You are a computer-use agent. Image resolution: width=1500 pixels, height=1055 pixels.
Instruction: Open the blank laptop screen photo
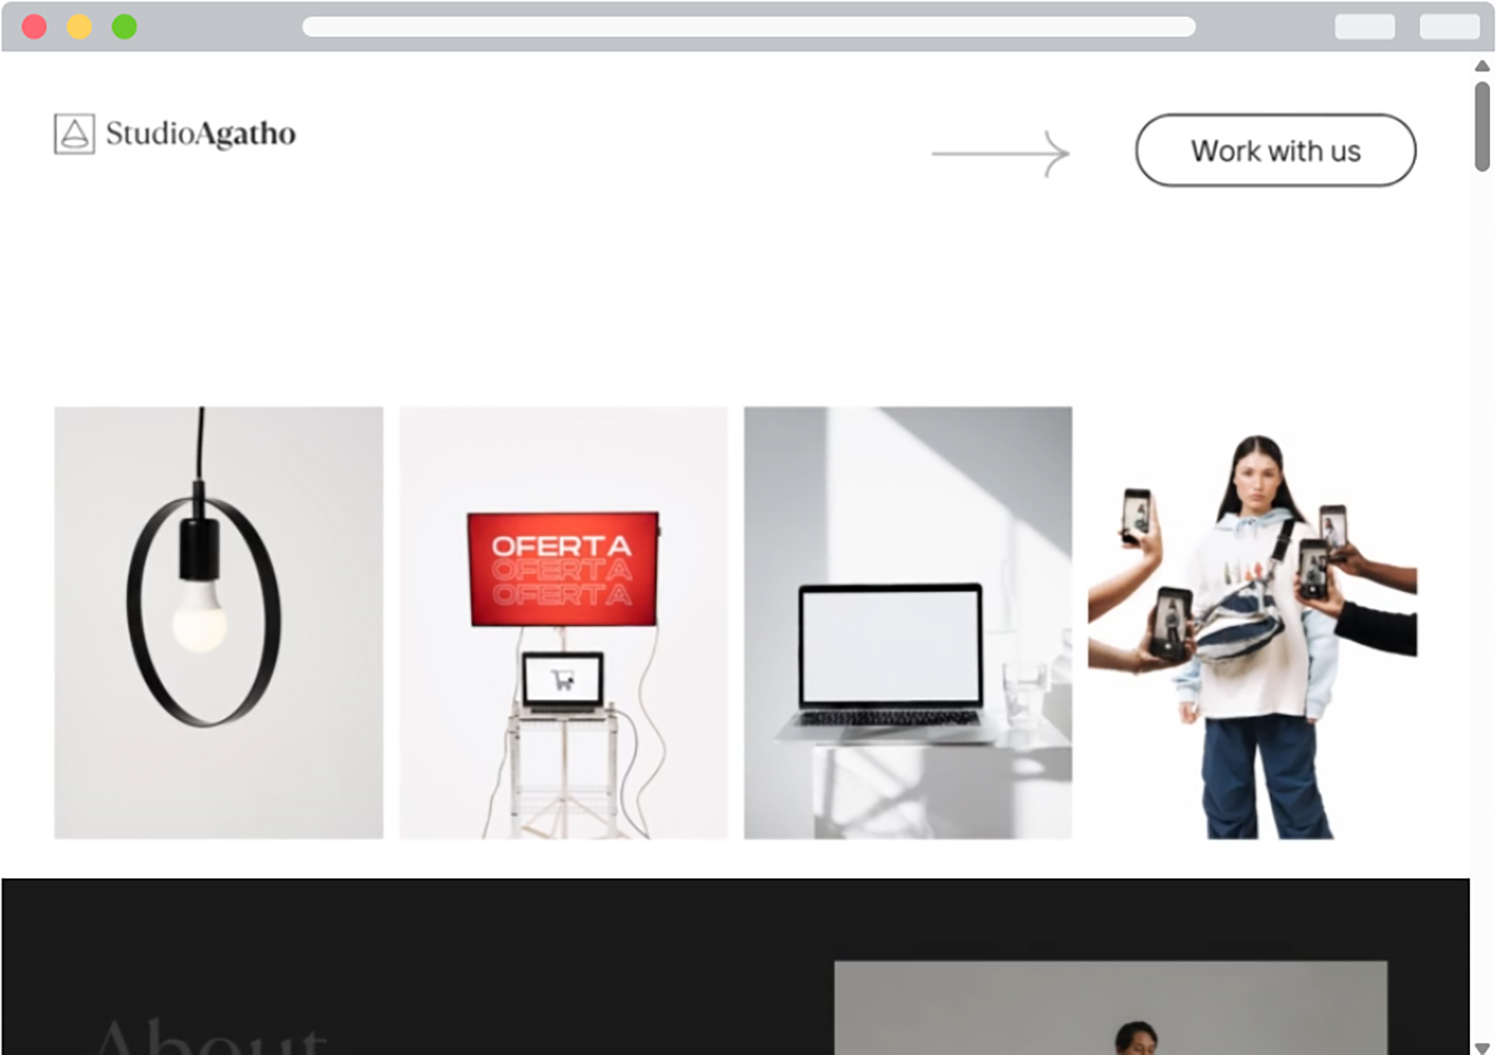[908, 622]
